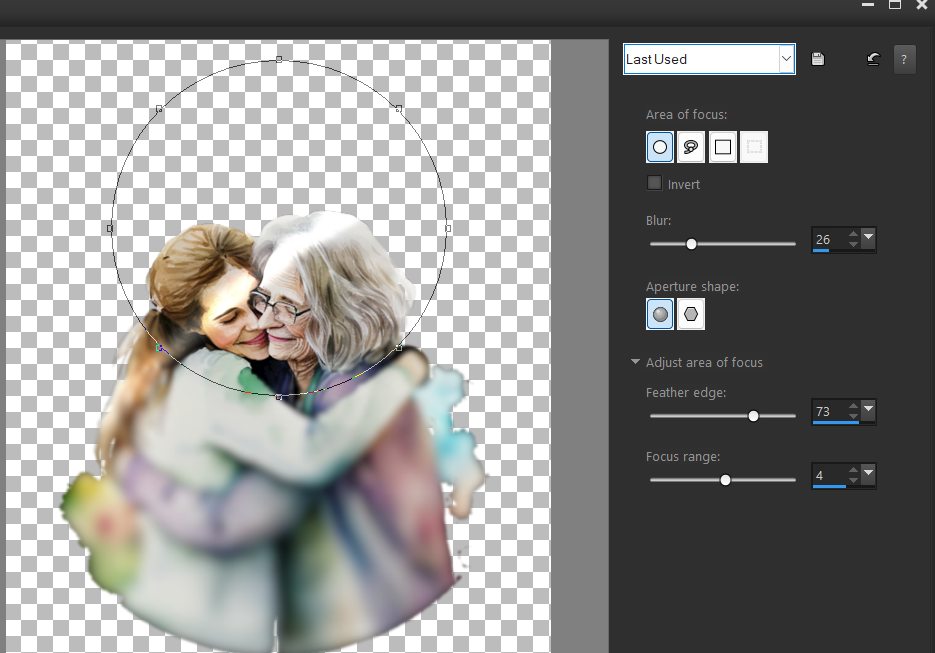
Task: Enable the Invert checkbox
Action: [655, 183]
